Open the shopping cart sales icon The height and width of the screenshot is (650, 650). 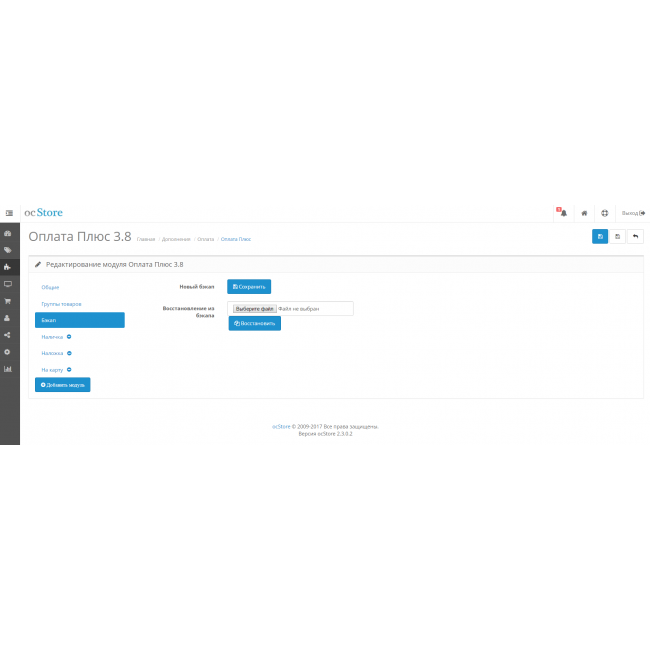8,301
